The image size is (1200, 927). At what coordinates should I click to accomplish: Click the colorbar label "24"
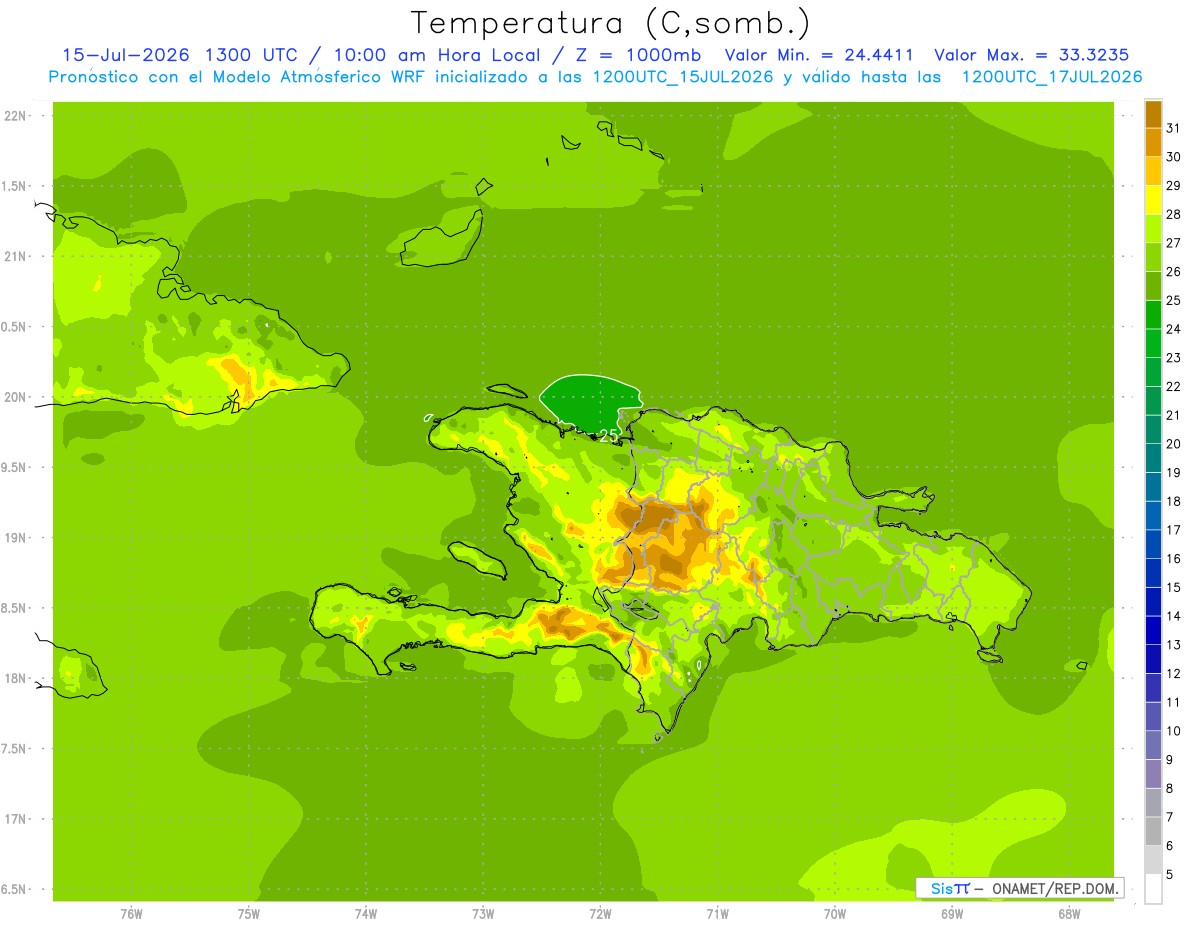coord(1174,328)
